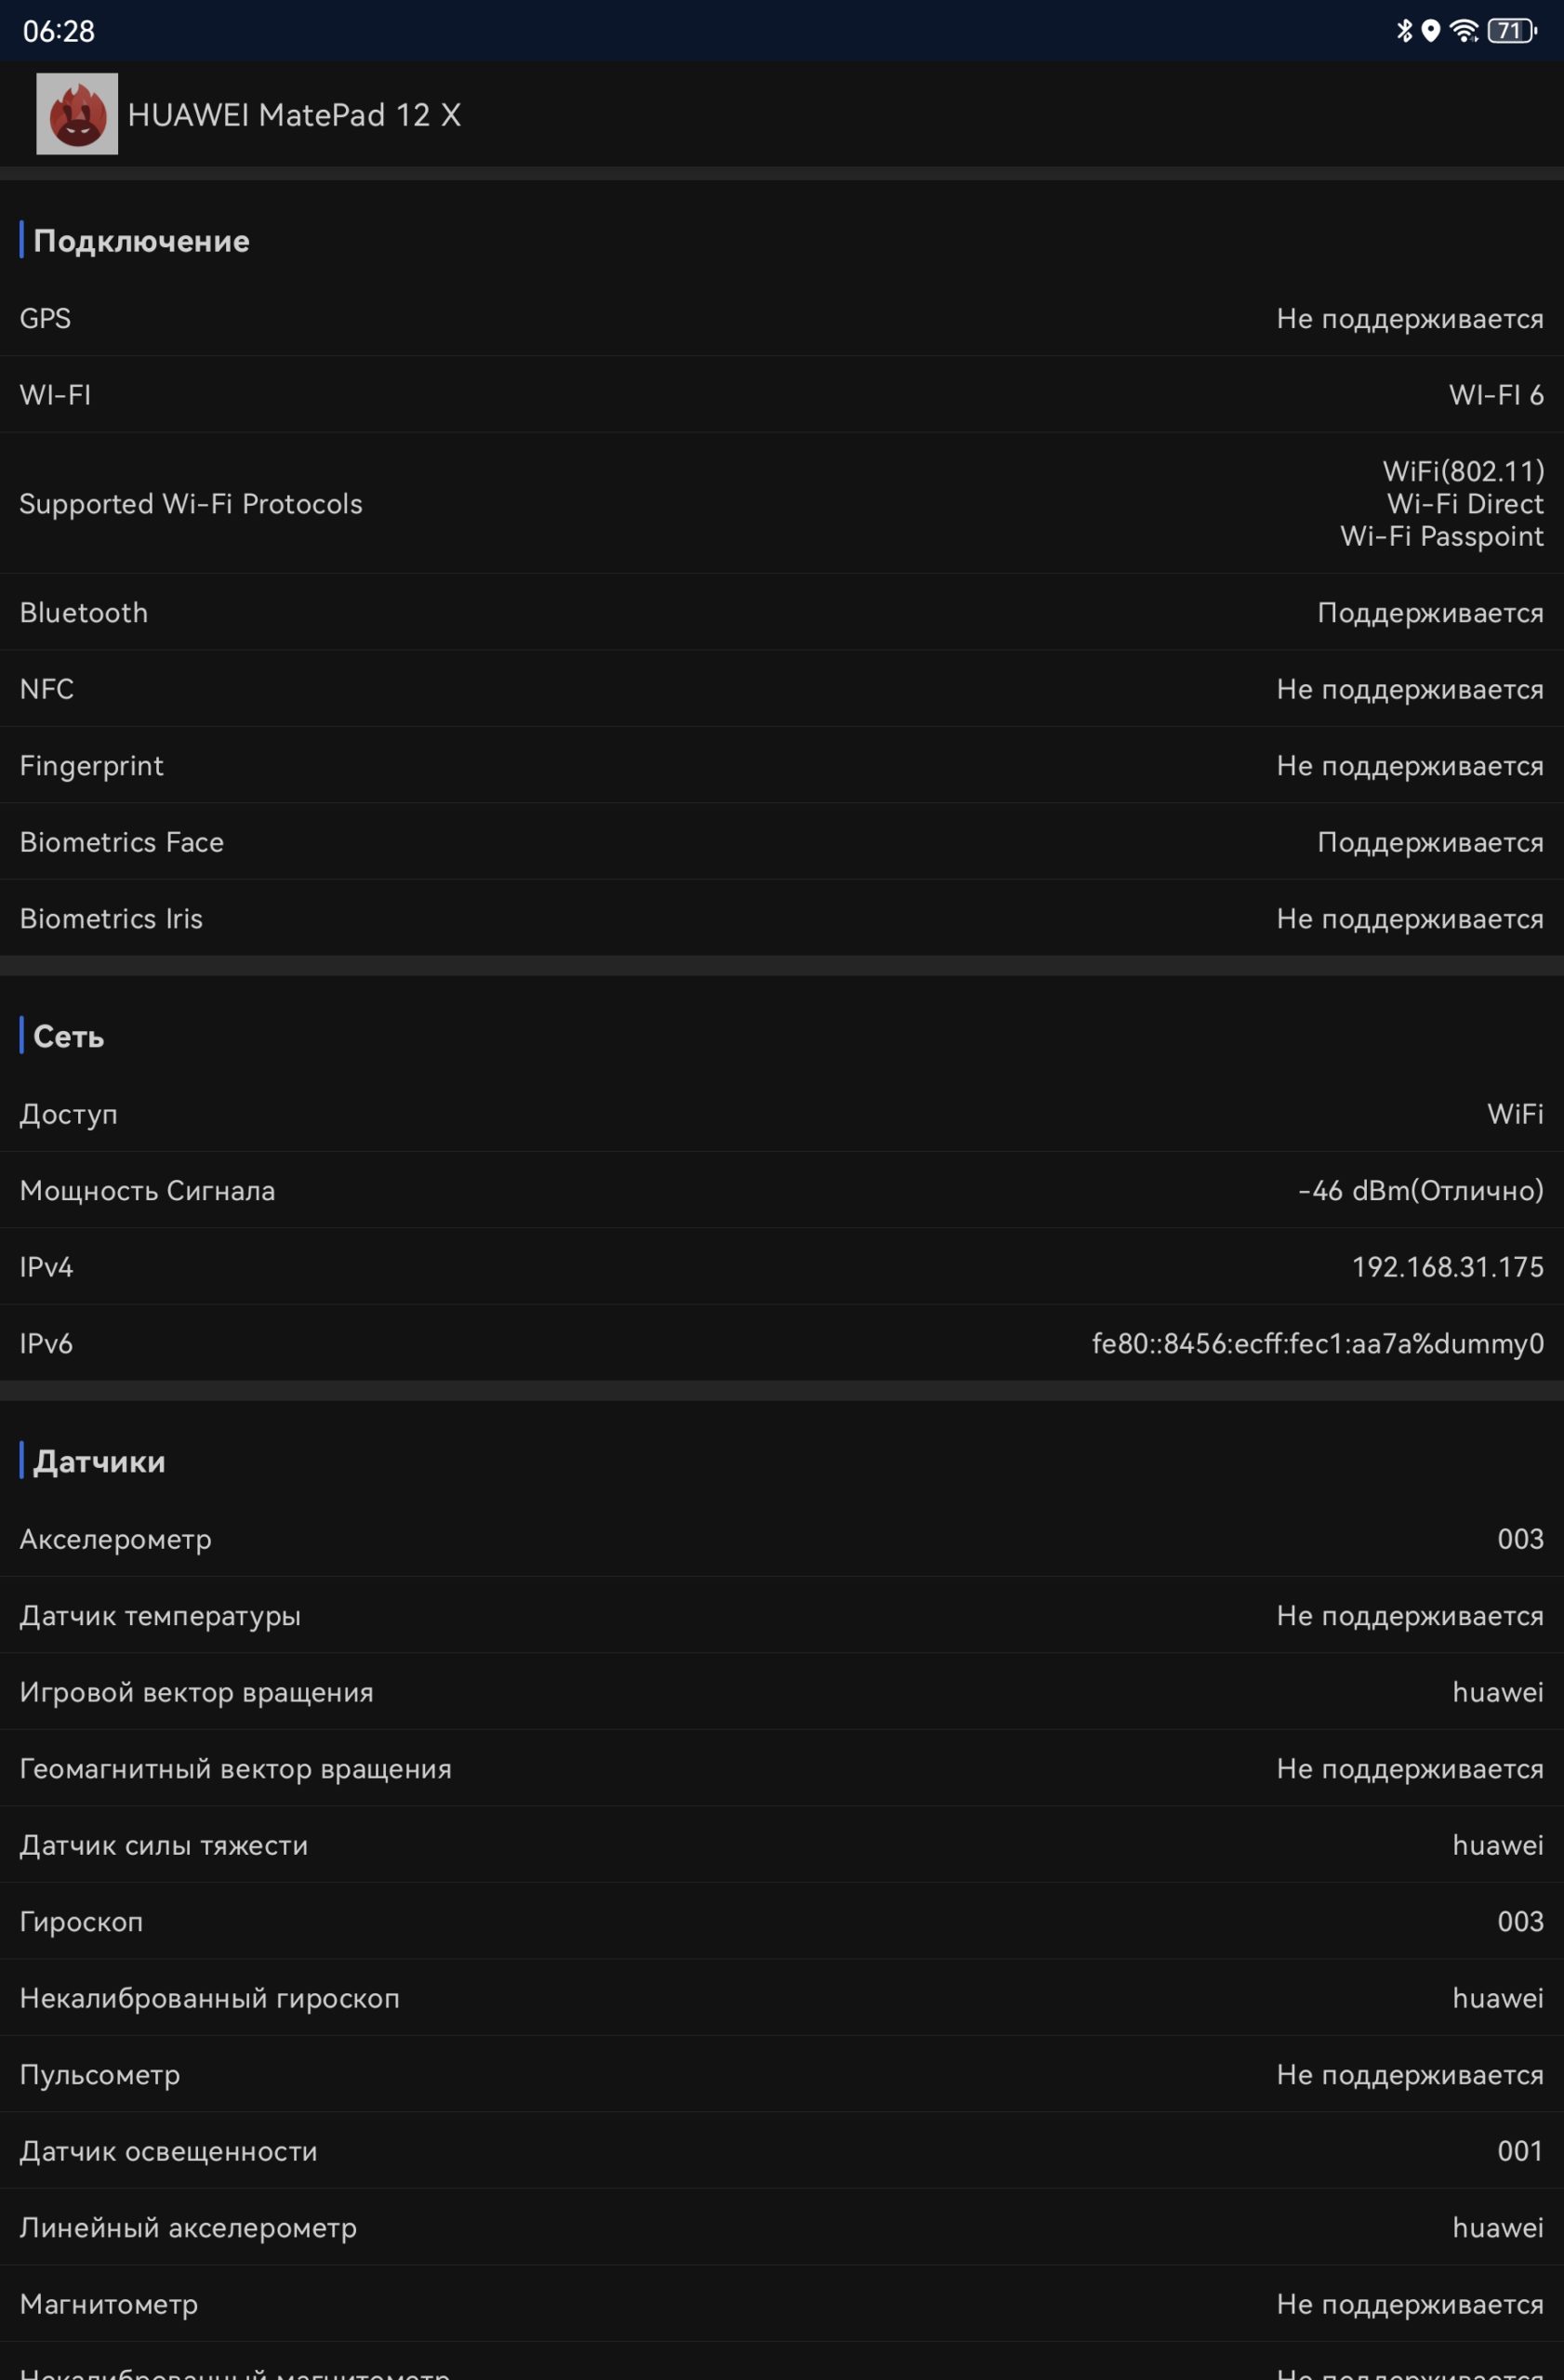This screenshot has height=2380, width=1564.
Task: Tap the NFC row
Action: [782, 689]
